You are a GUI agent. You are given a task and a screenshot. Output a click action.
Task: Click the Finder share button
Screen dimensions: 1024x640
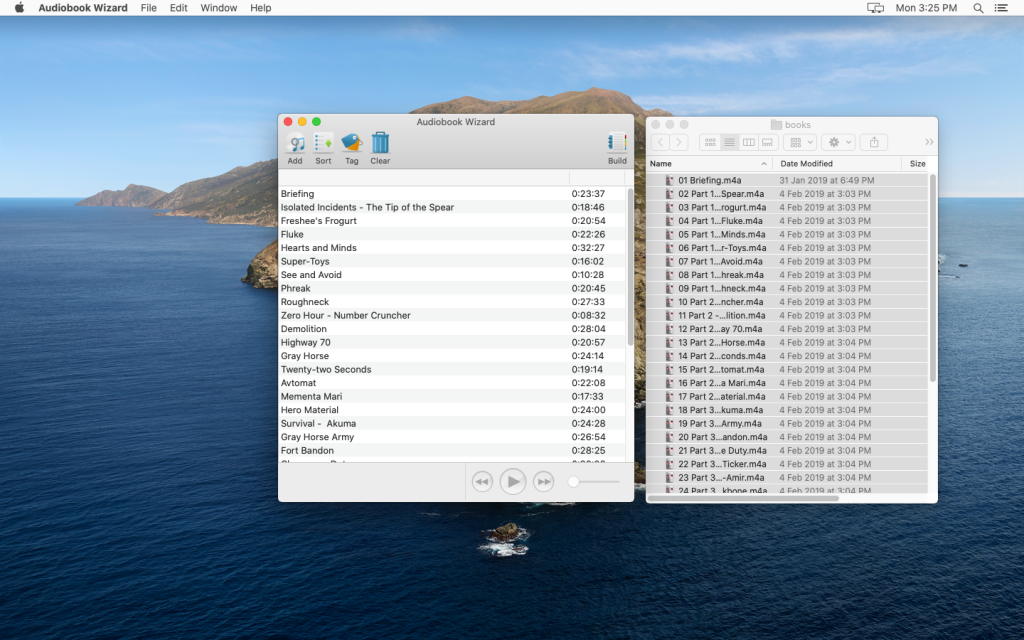(874, 142)
